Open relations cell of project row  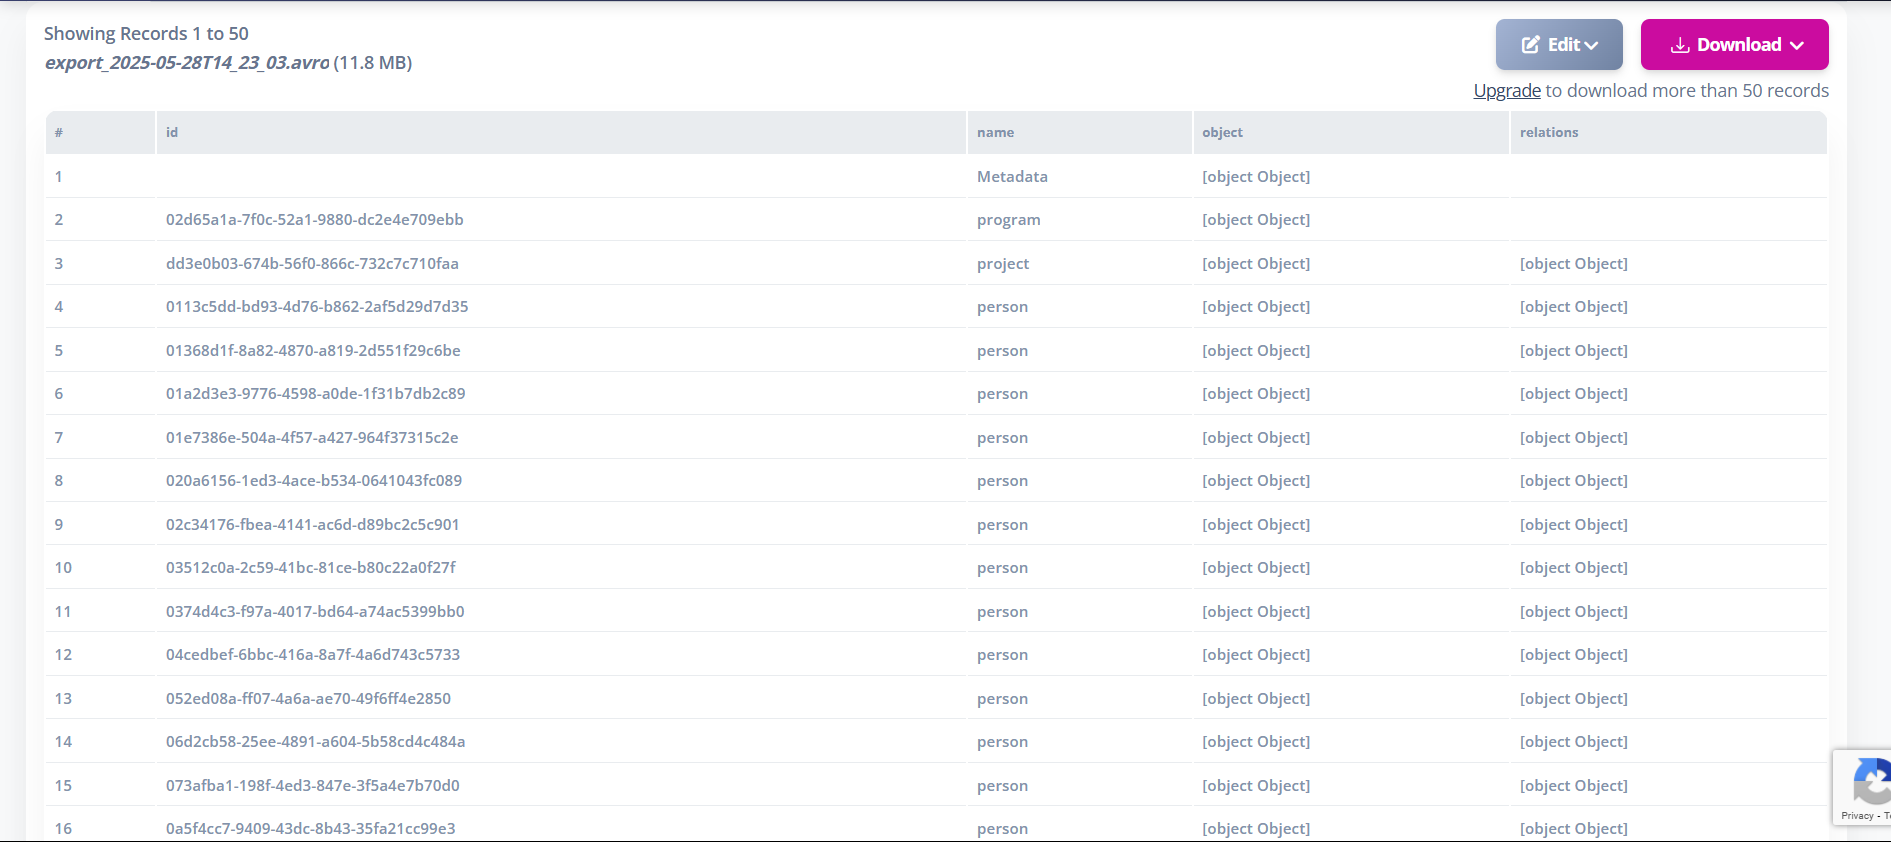[x=1573, y=264]
